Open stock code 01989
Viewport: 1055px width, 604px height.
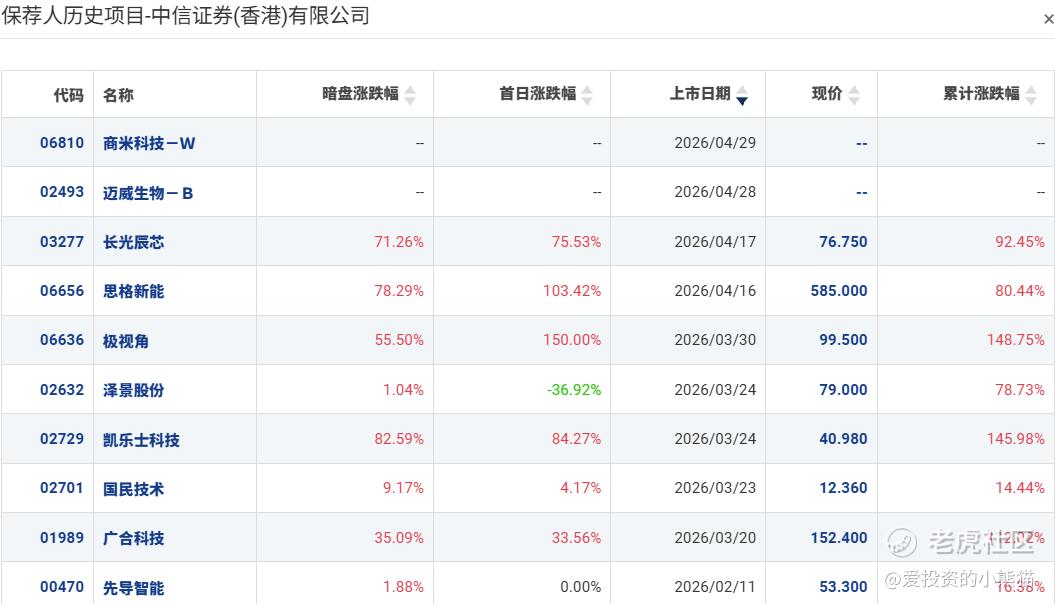click(x=62, y=537)
